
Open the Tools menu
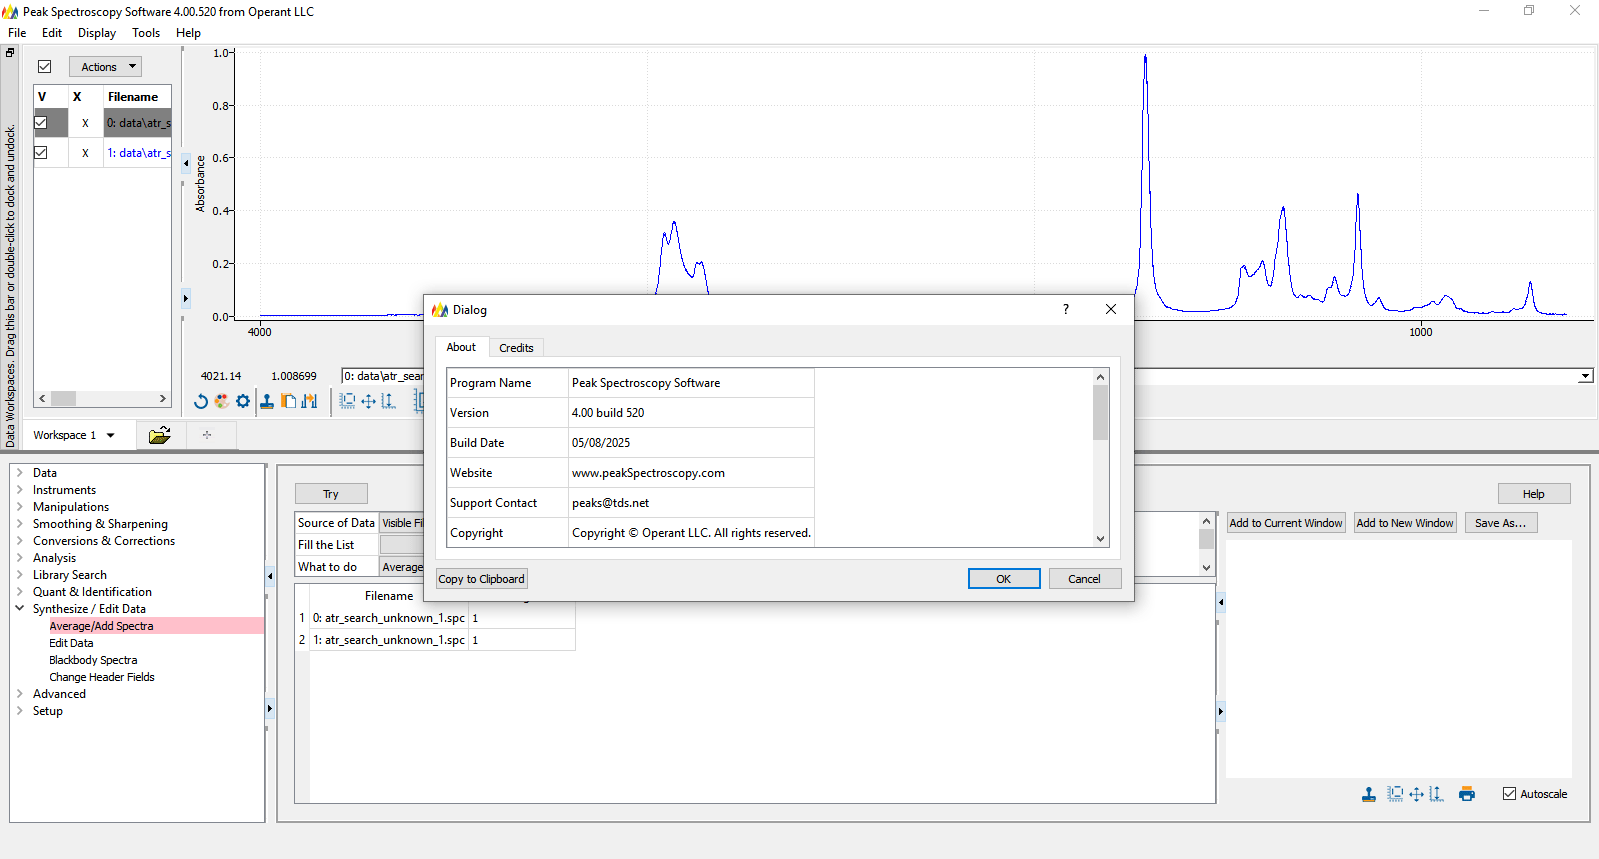coord(146,33)
